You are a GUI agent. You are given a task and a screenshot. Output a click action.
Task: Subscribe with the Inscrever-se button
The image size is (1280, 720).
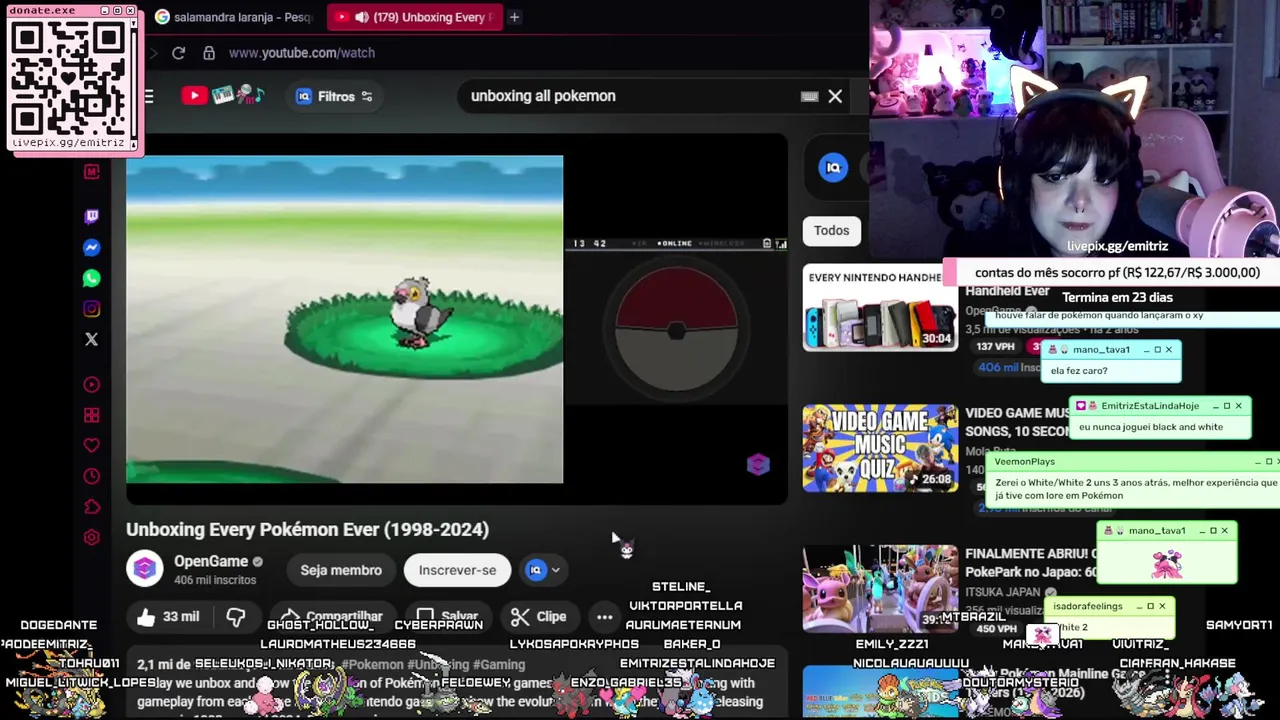tap(457, 570)
